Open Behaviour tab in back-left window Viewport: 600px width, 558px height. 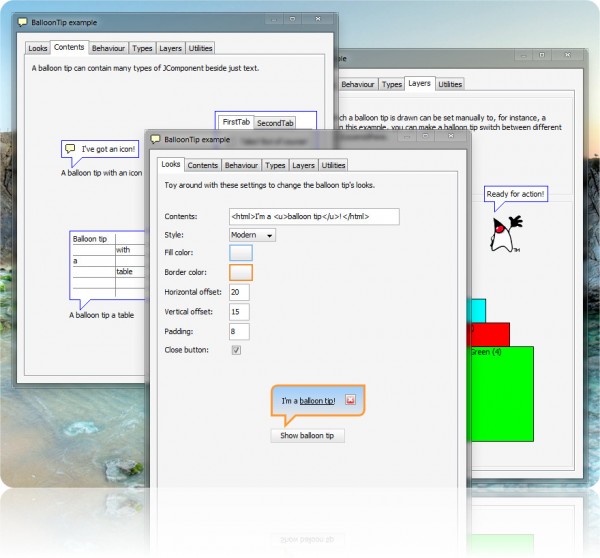pos(108,48)
